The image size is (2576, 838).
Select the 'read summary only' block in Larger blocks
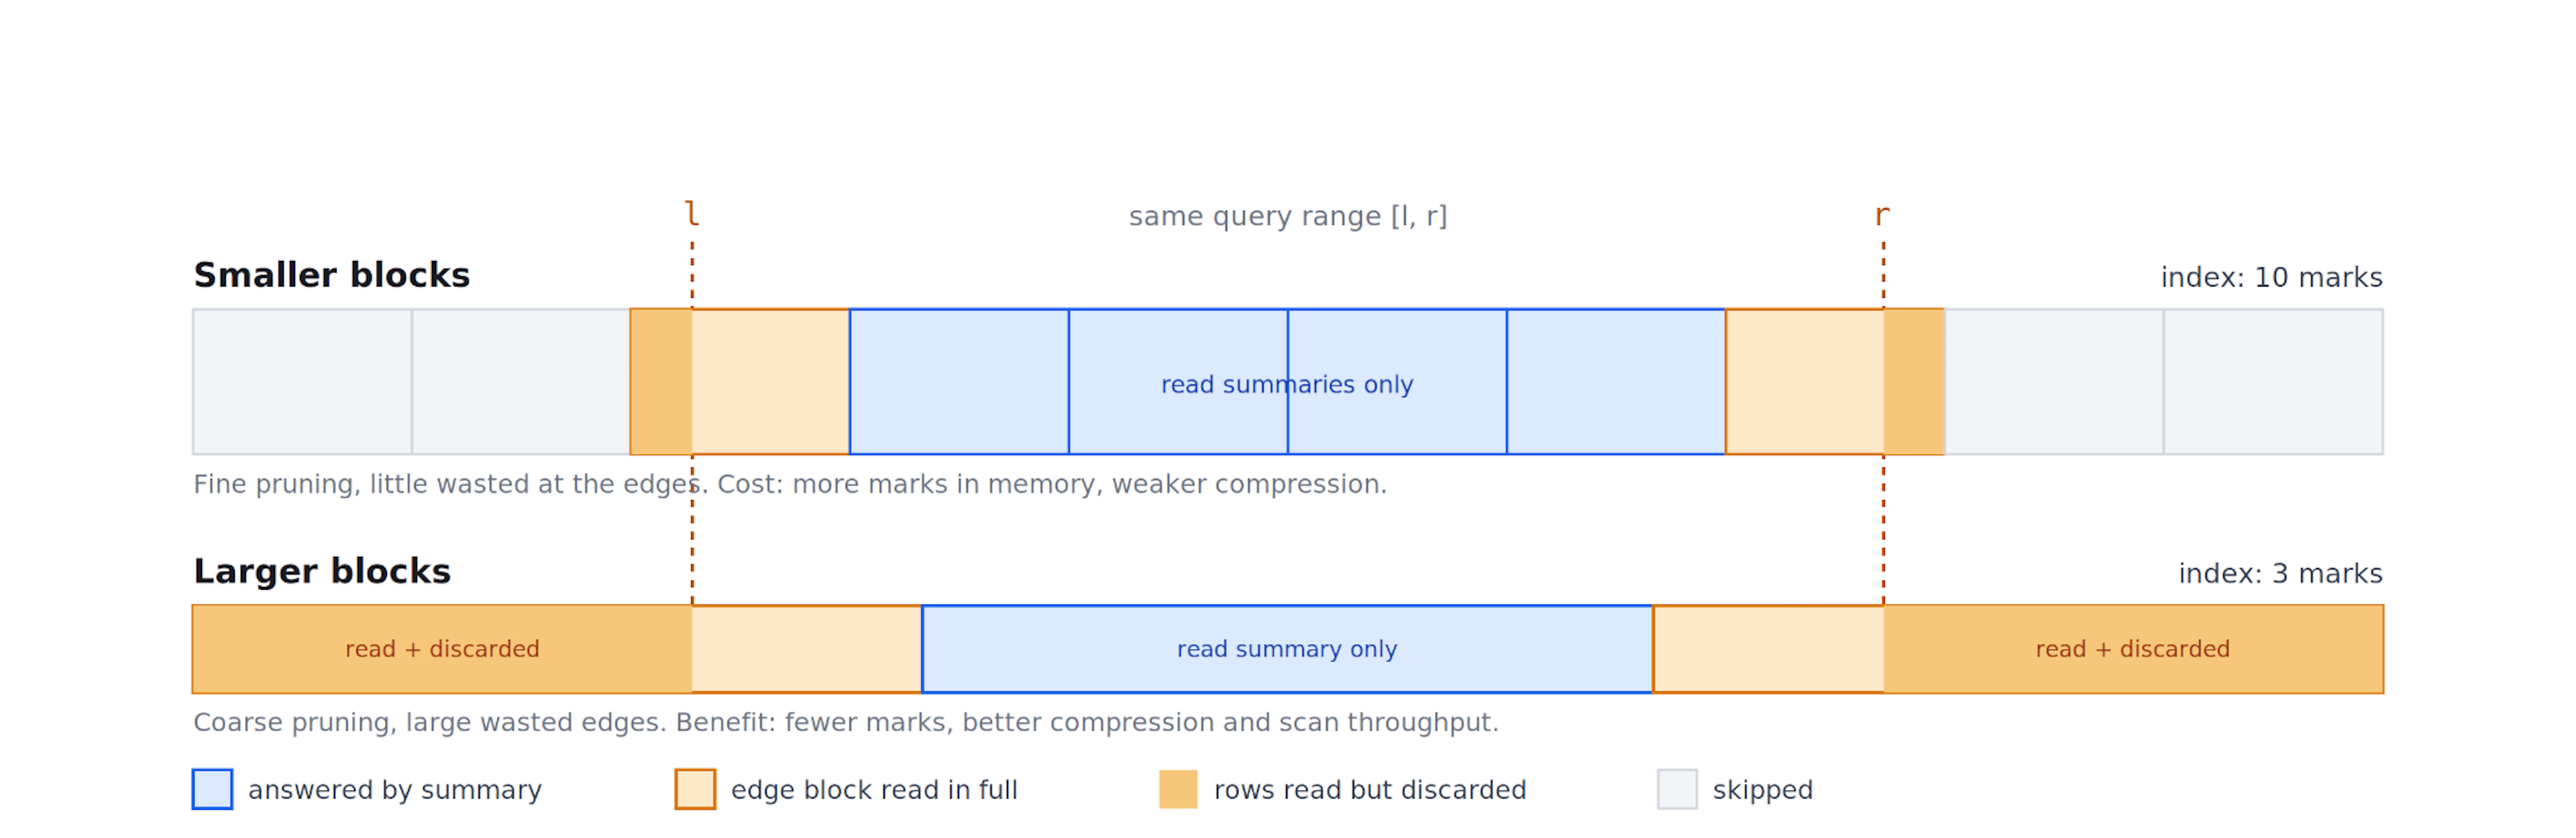(1287, 649)
